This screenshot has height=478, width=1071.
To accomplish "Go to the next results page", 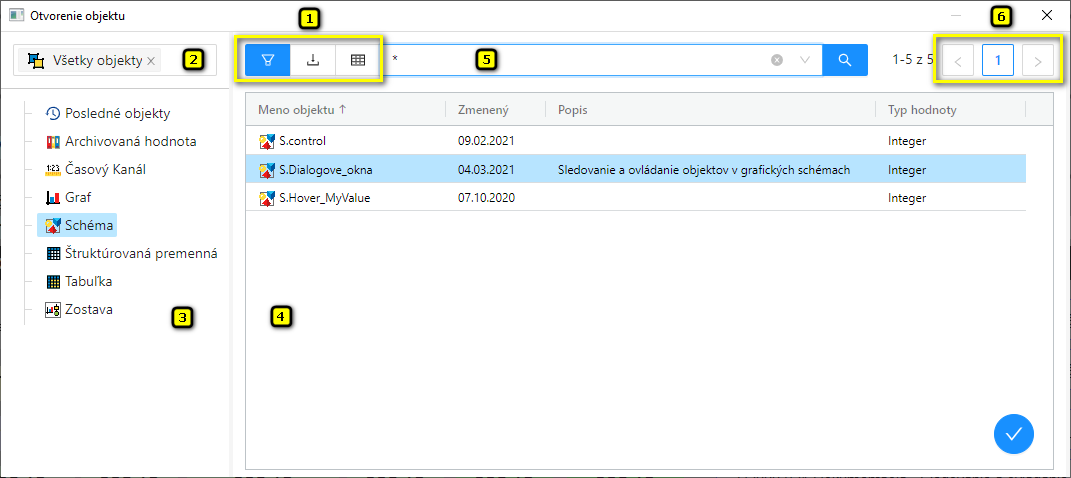I will [x=1038, y=62].
